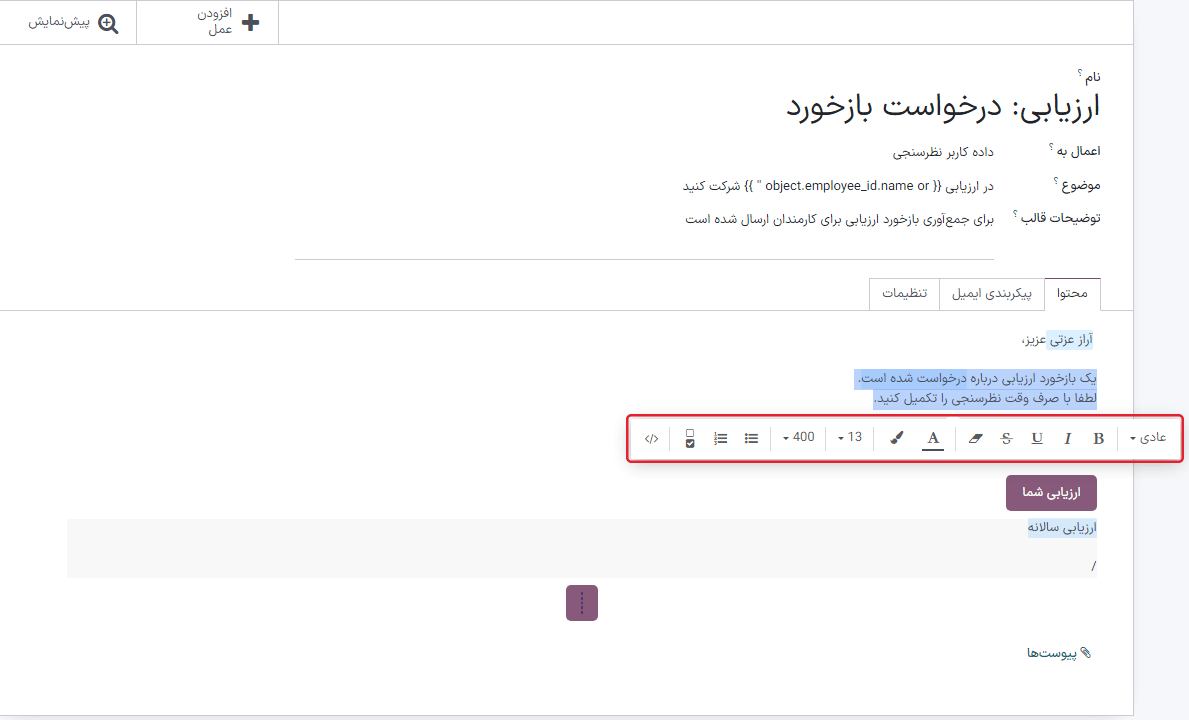Open the عادی paragraph style dropdown
This screenshot has height=720, width=1189.
click(x=1149, y=437)
